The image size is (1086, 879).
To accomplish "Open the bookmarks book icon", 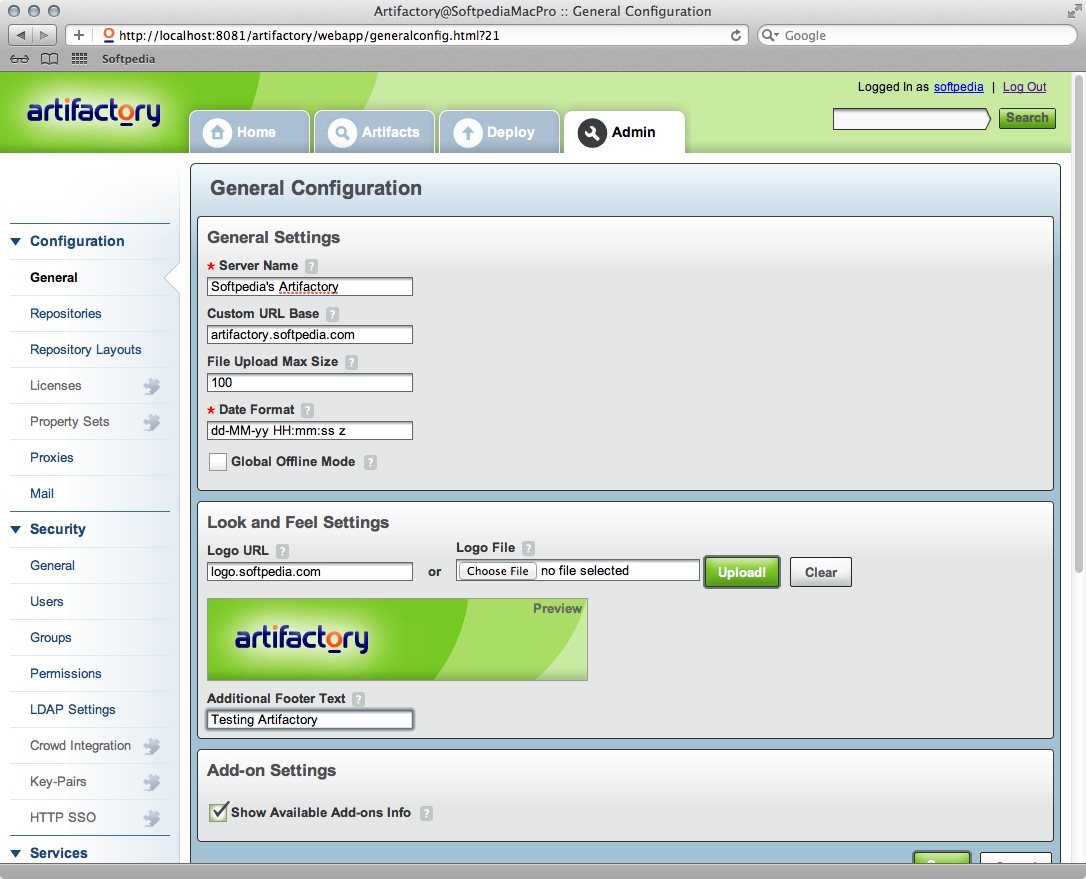I will (x=49, y=59).
